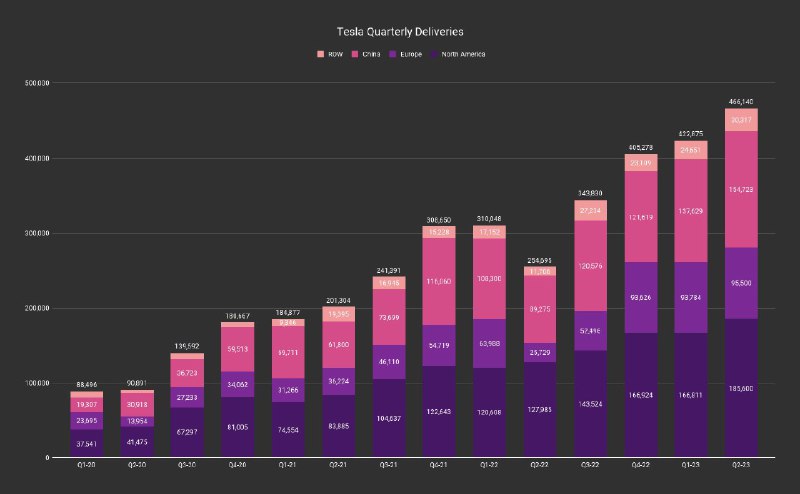Select the Q4-21 China segment labeled 116,060

point(439,281)
